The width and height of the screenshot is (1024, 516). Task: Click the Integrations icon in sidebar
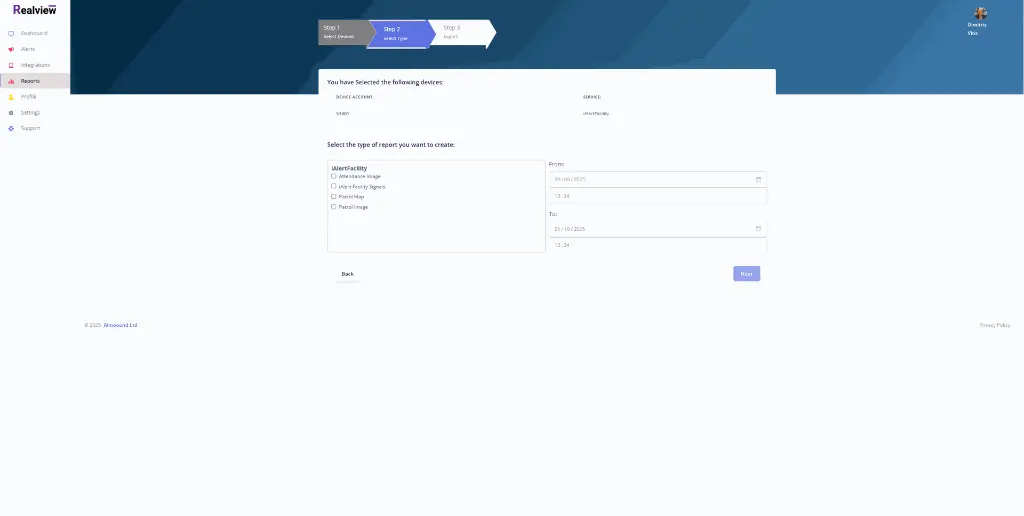click(x=11, y=65)
